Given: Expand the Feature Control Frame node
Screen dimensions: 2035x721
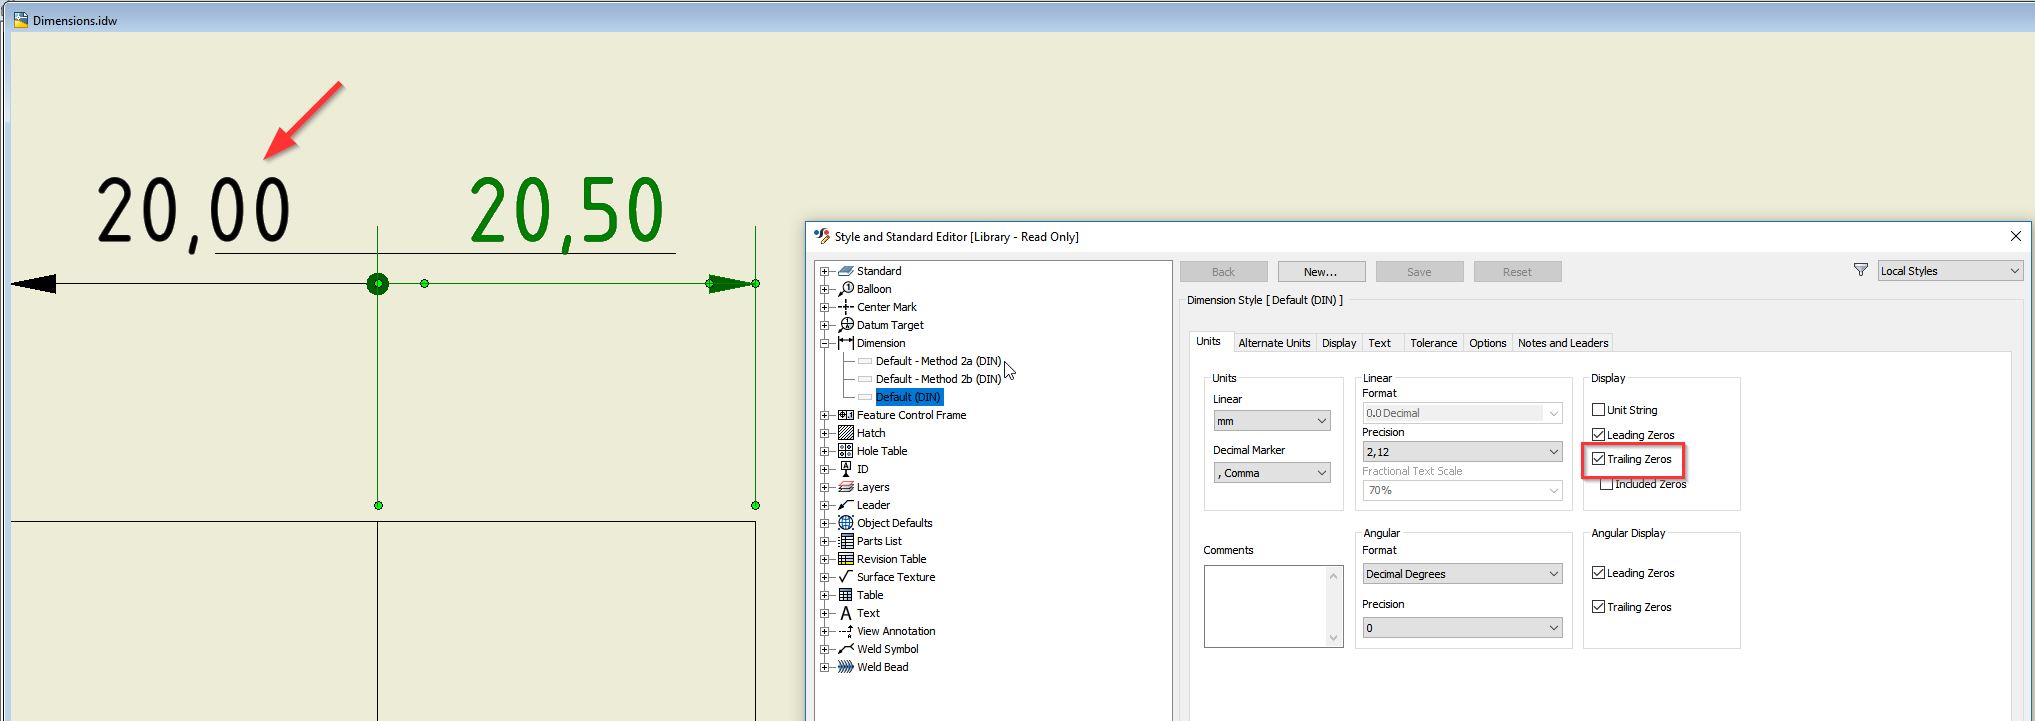Looking at the screenshot, I should [825, 415].
